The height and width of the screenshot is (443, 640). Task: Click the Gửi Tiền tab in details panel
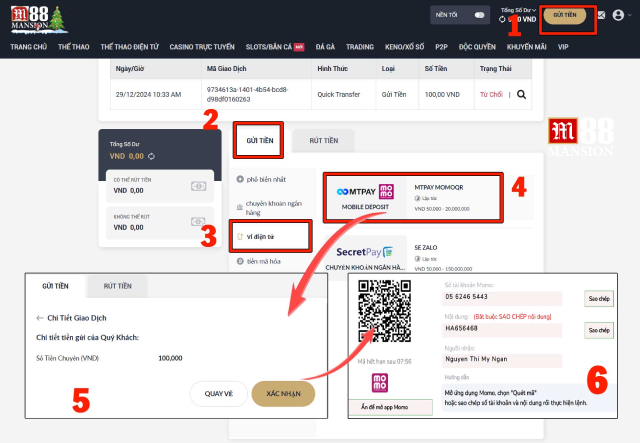(56, 286)
